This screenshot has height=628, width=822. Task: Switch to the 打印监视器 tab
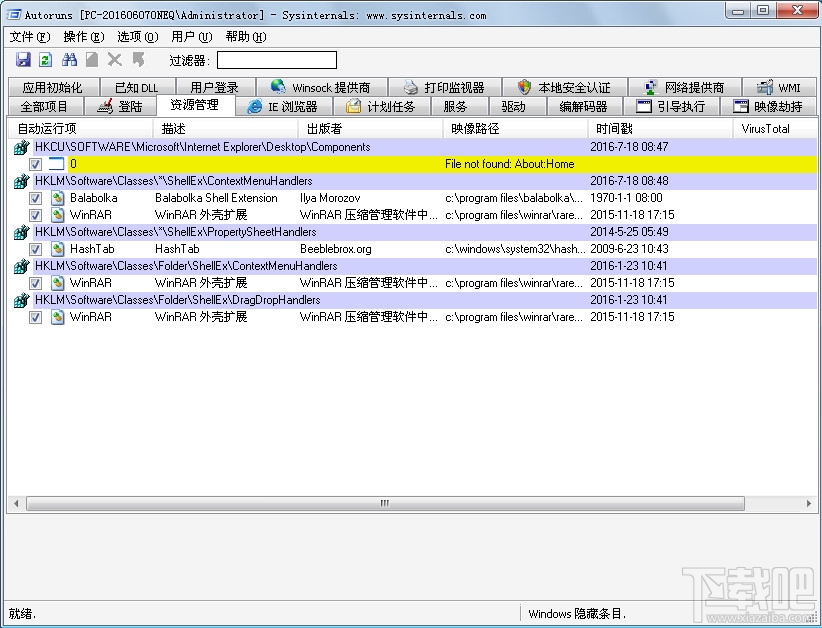coord(445,87)
